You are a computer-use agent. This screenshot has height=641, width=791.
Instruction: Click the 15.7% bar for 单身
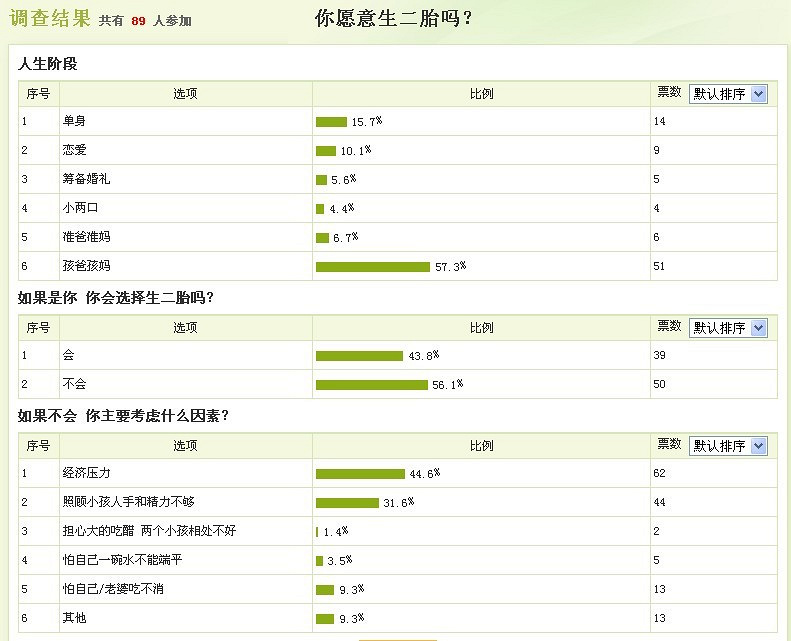pos(331,122)
